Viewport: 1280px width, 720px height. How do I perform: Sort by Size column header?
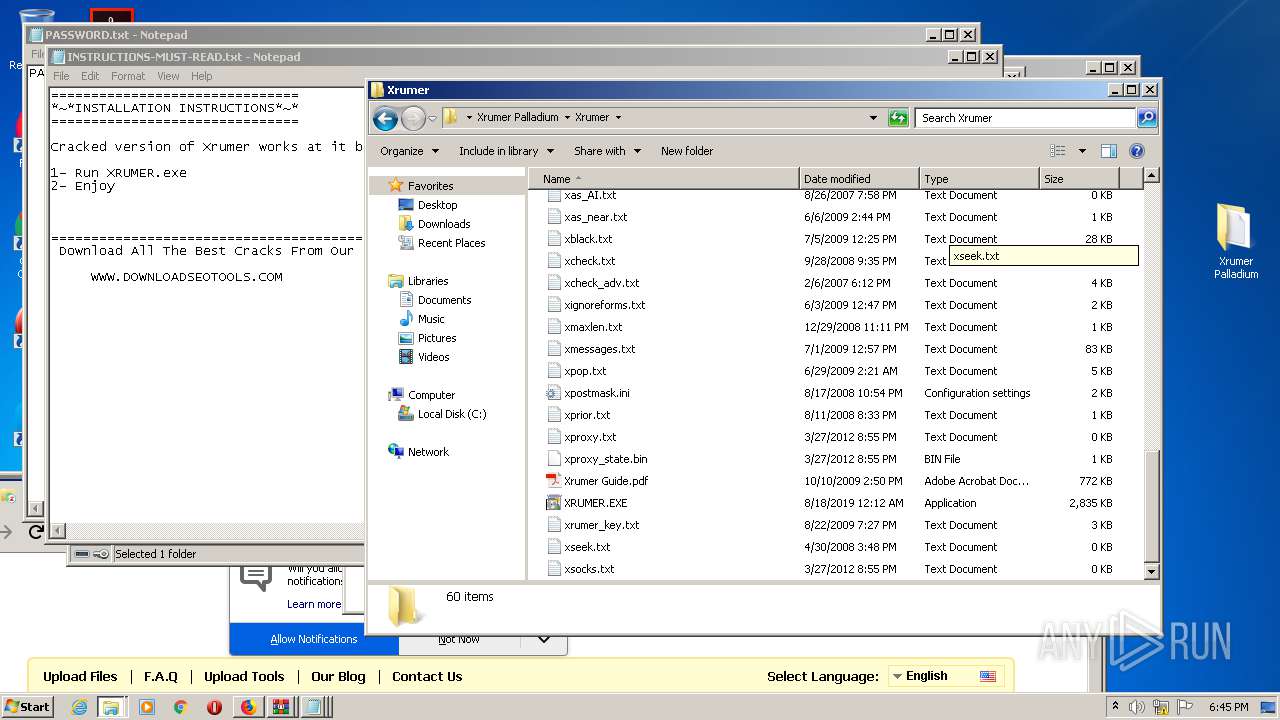coord(1079,179)
